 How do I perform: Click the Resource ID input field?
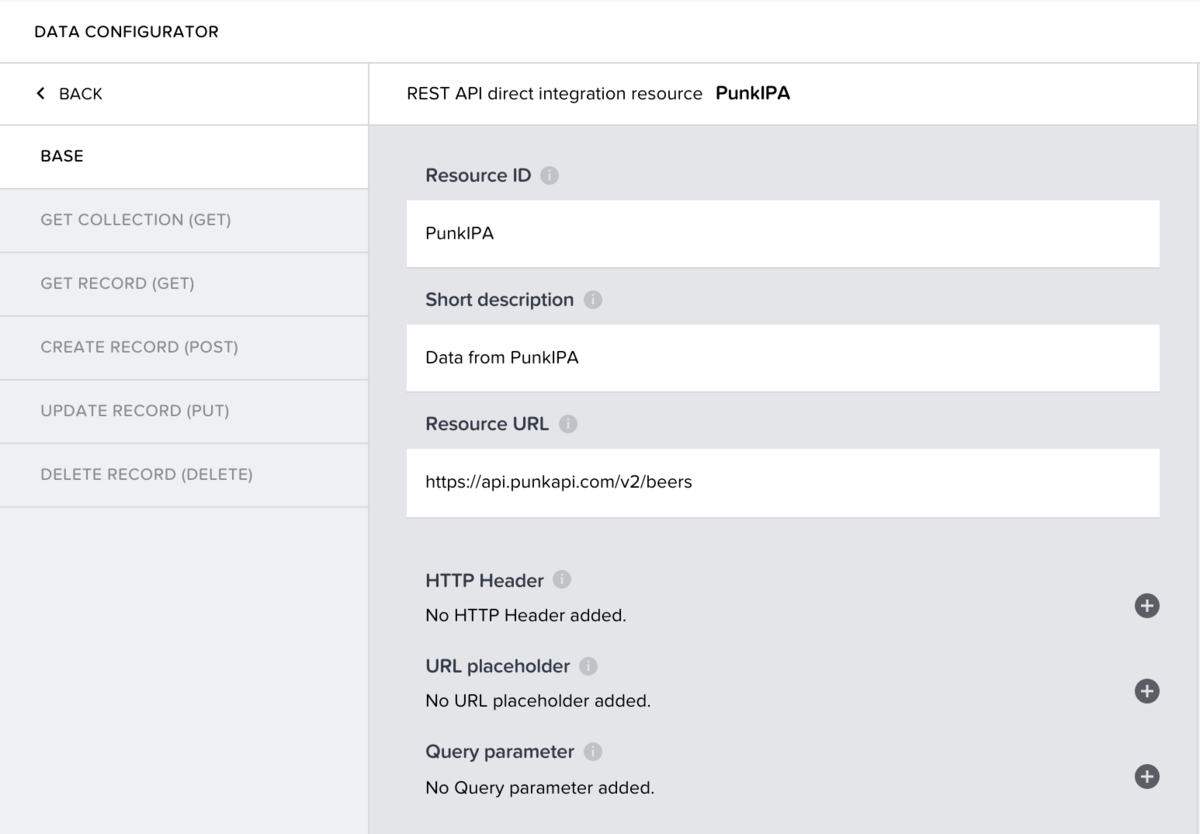click(x=782, y=234)
